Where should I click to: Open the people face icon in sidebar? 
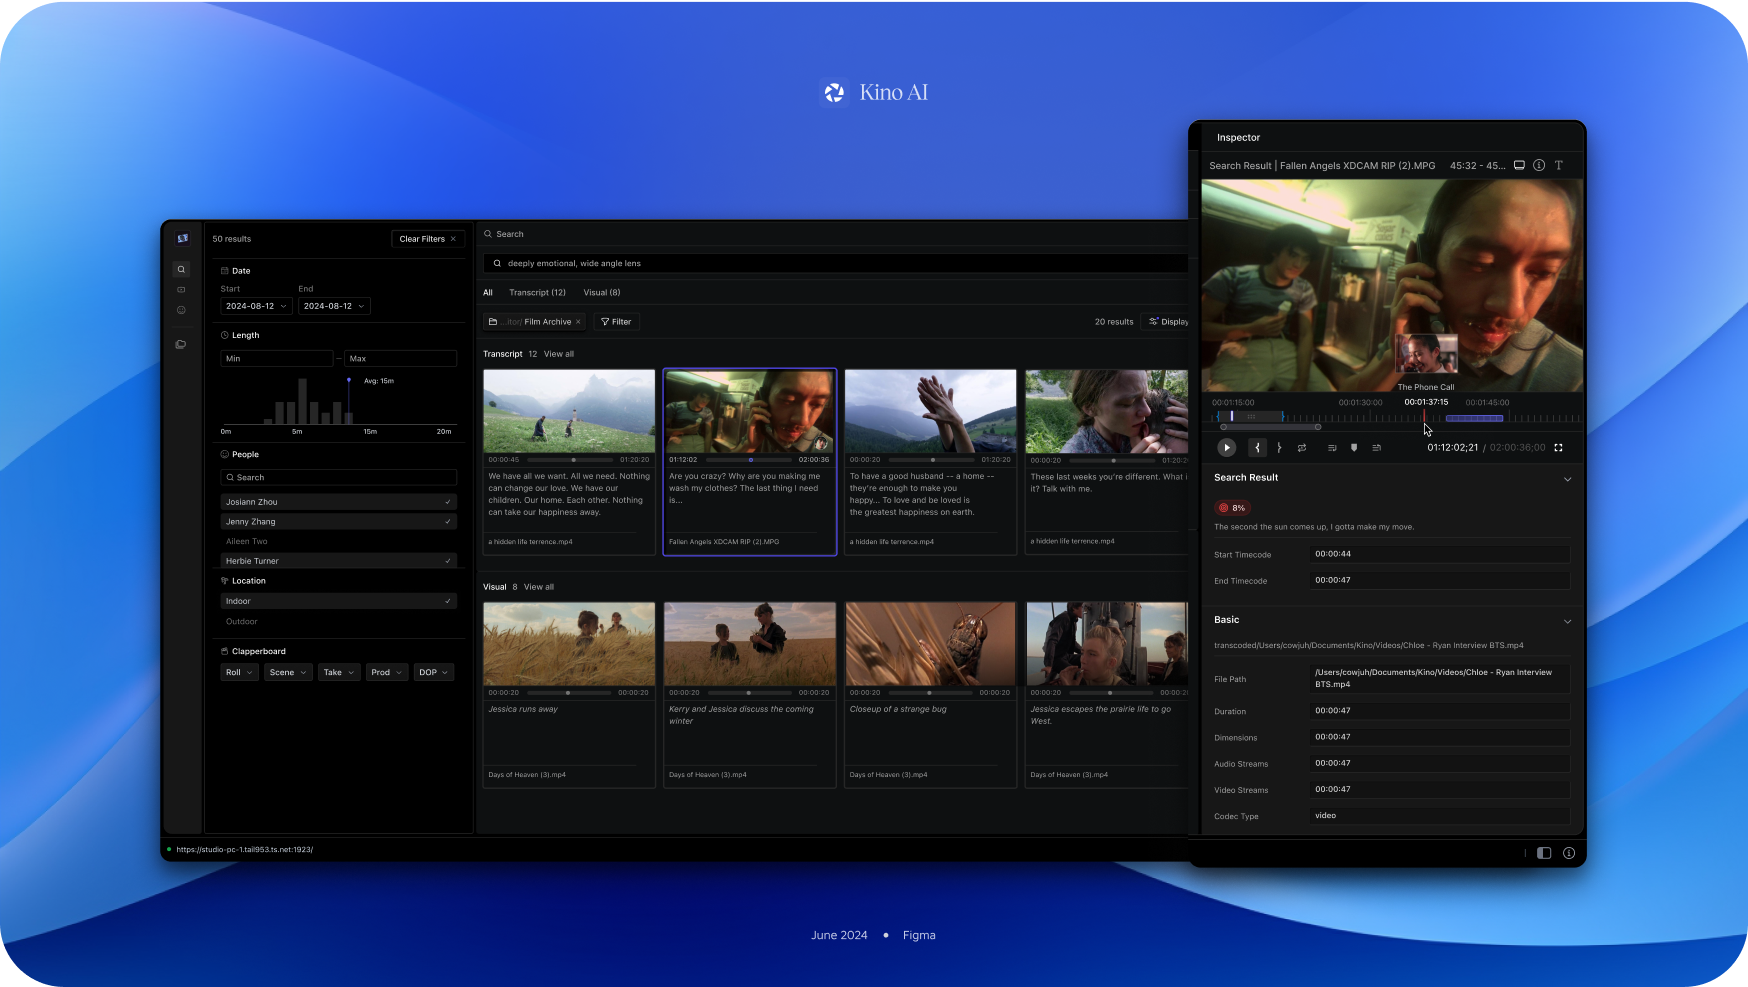pyautogui.click(x=181, y=310)
